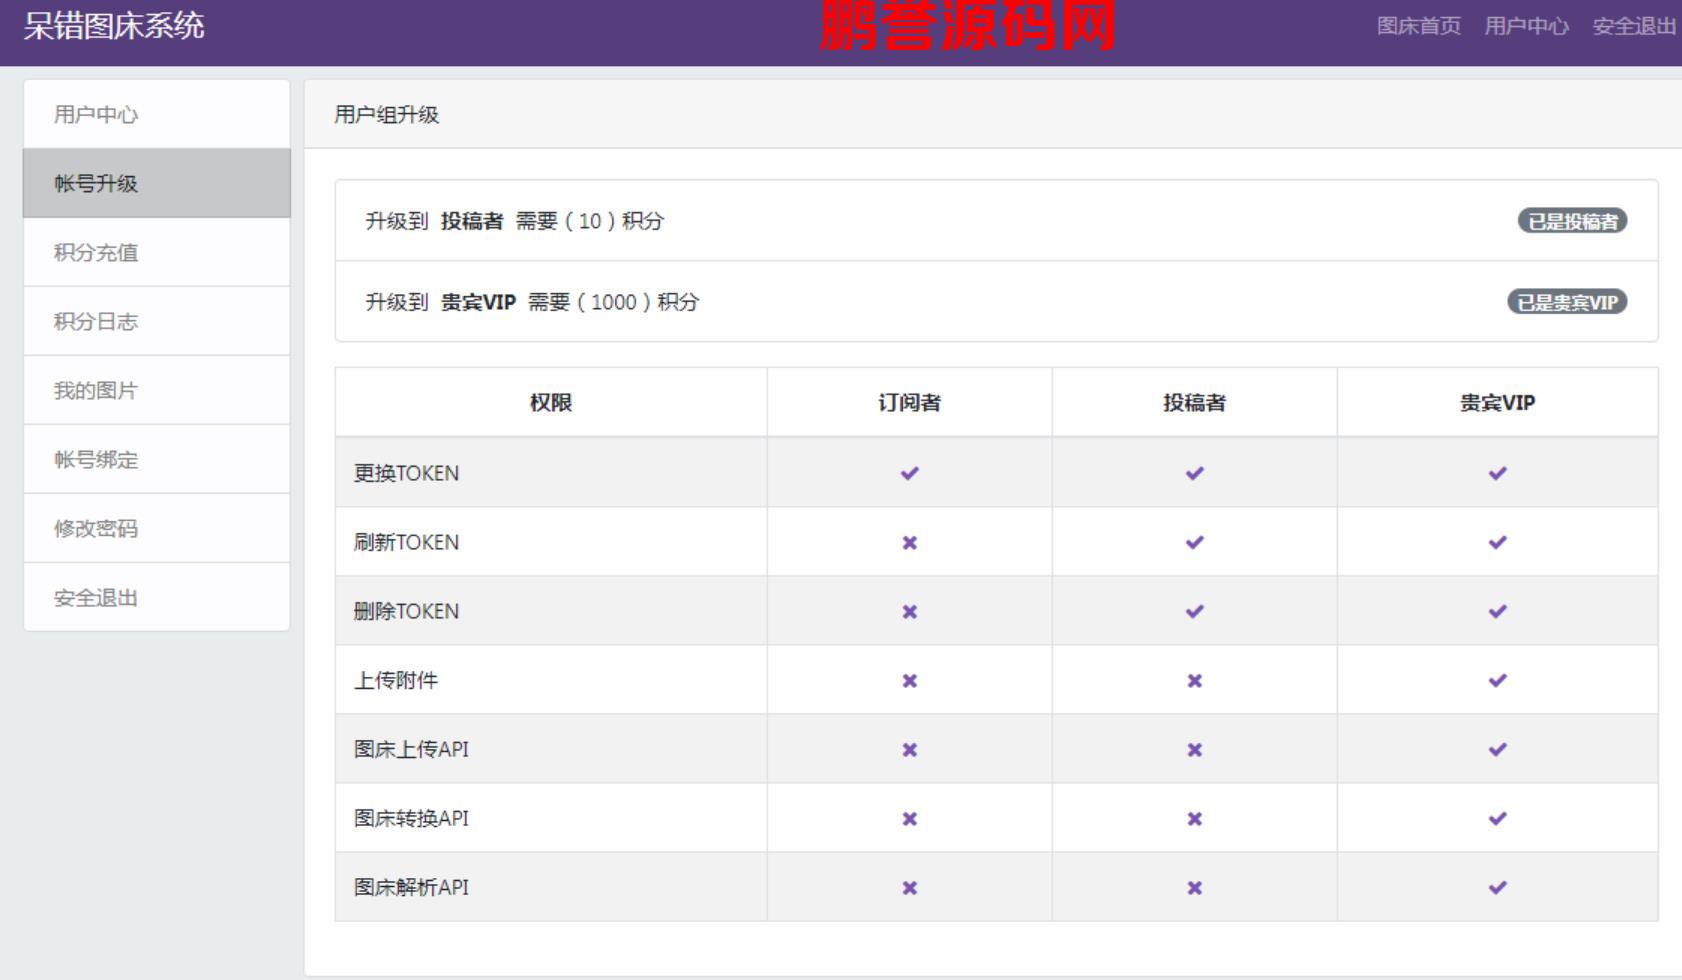The height and width of the screenshot is (980, 1682).
Task: Click the 投稿者 column header
Action: [1194, 402]
